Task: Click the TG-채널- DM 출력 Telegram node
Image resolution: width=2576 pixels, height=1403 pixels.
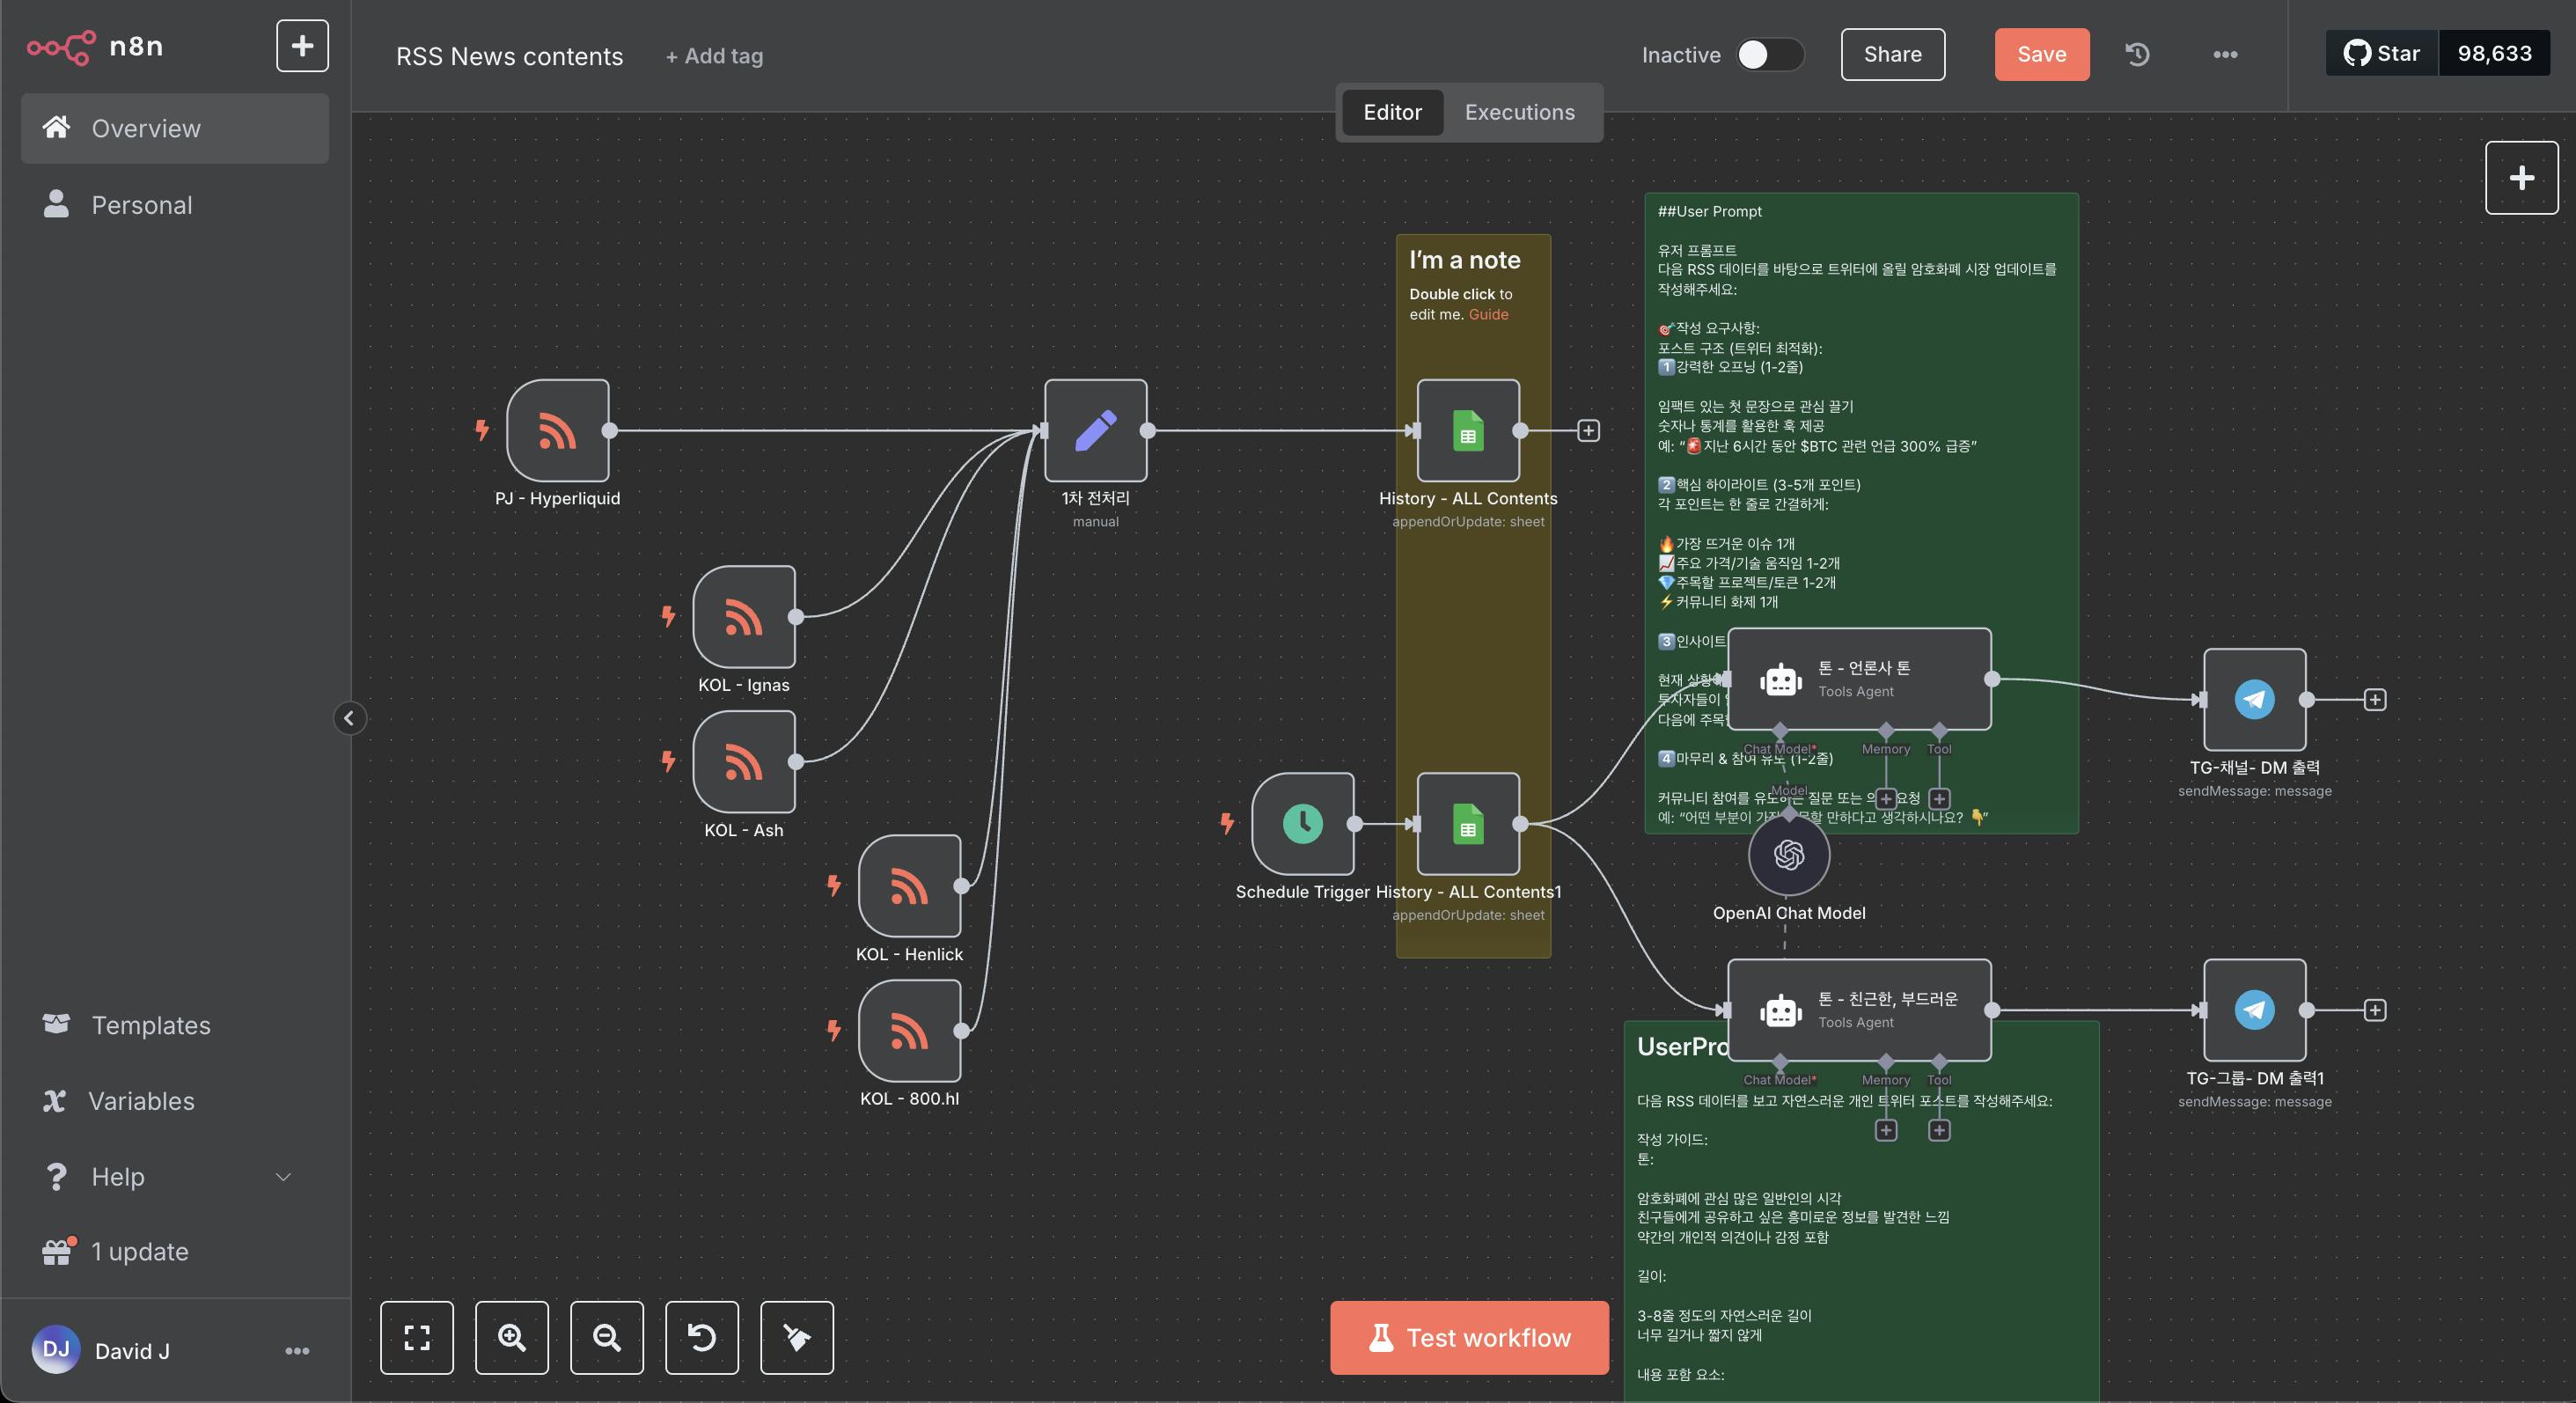Action: tap(2254, 699)
